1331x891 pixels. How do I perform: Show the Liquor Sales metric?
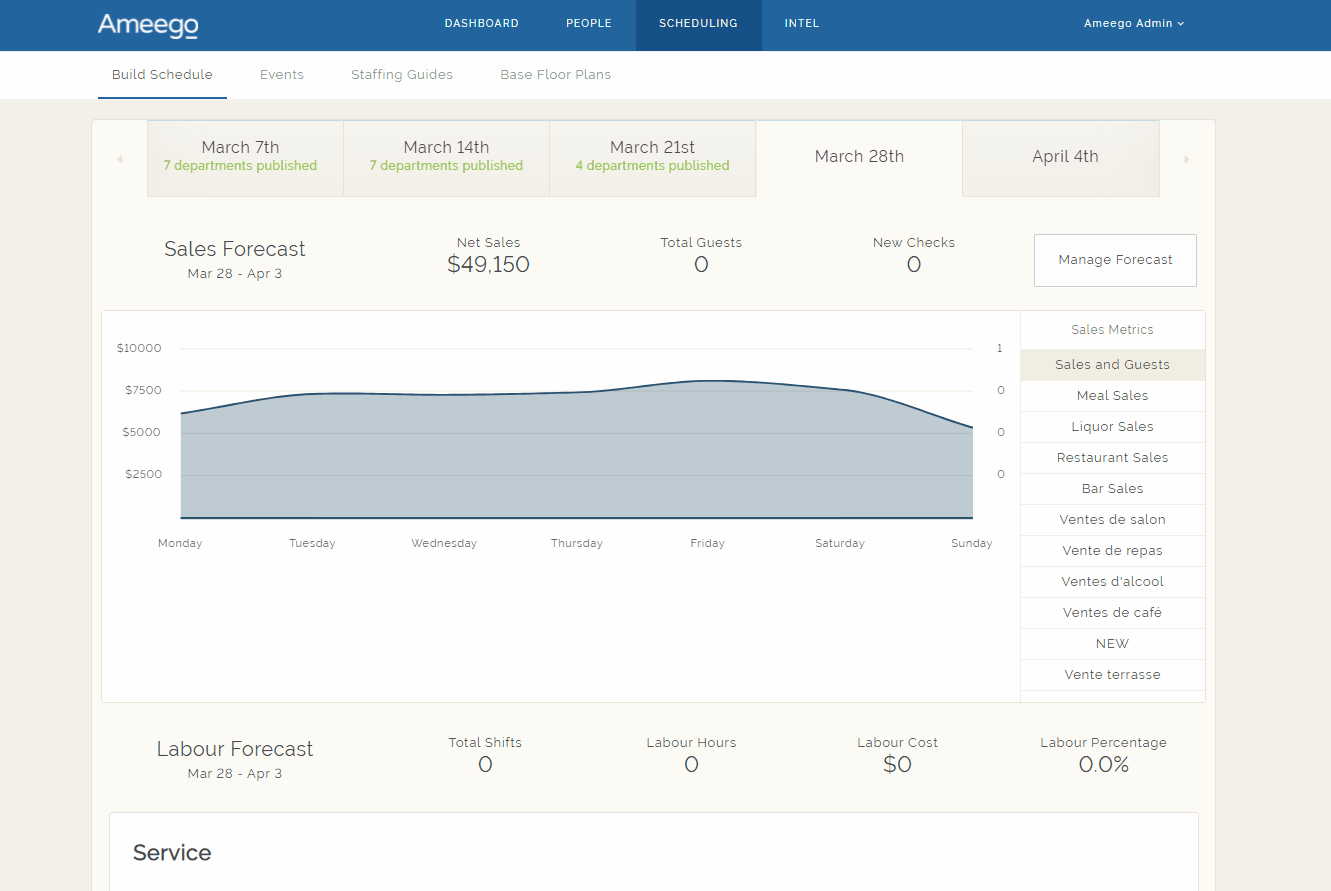1112,427
